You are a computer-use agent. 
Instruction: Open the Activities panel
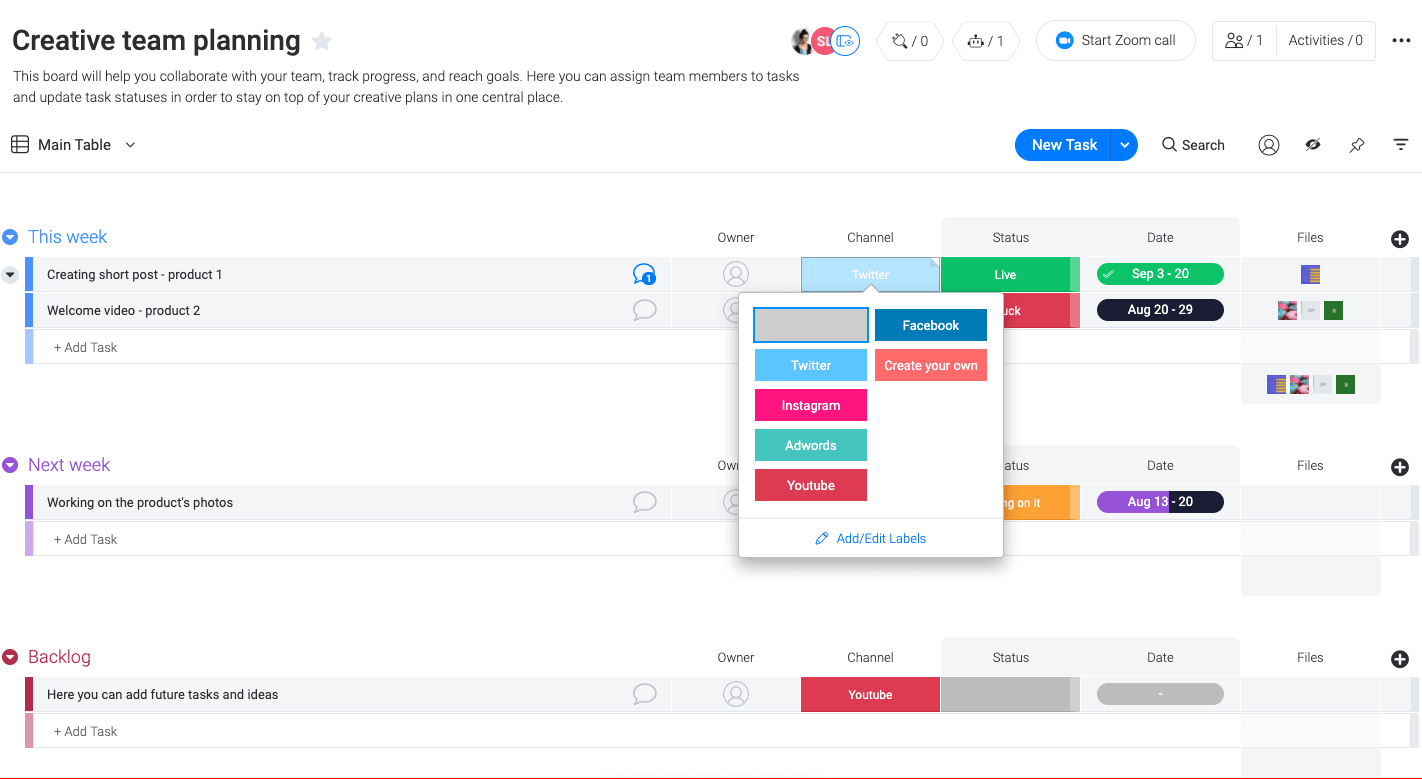click(1326, 40)
